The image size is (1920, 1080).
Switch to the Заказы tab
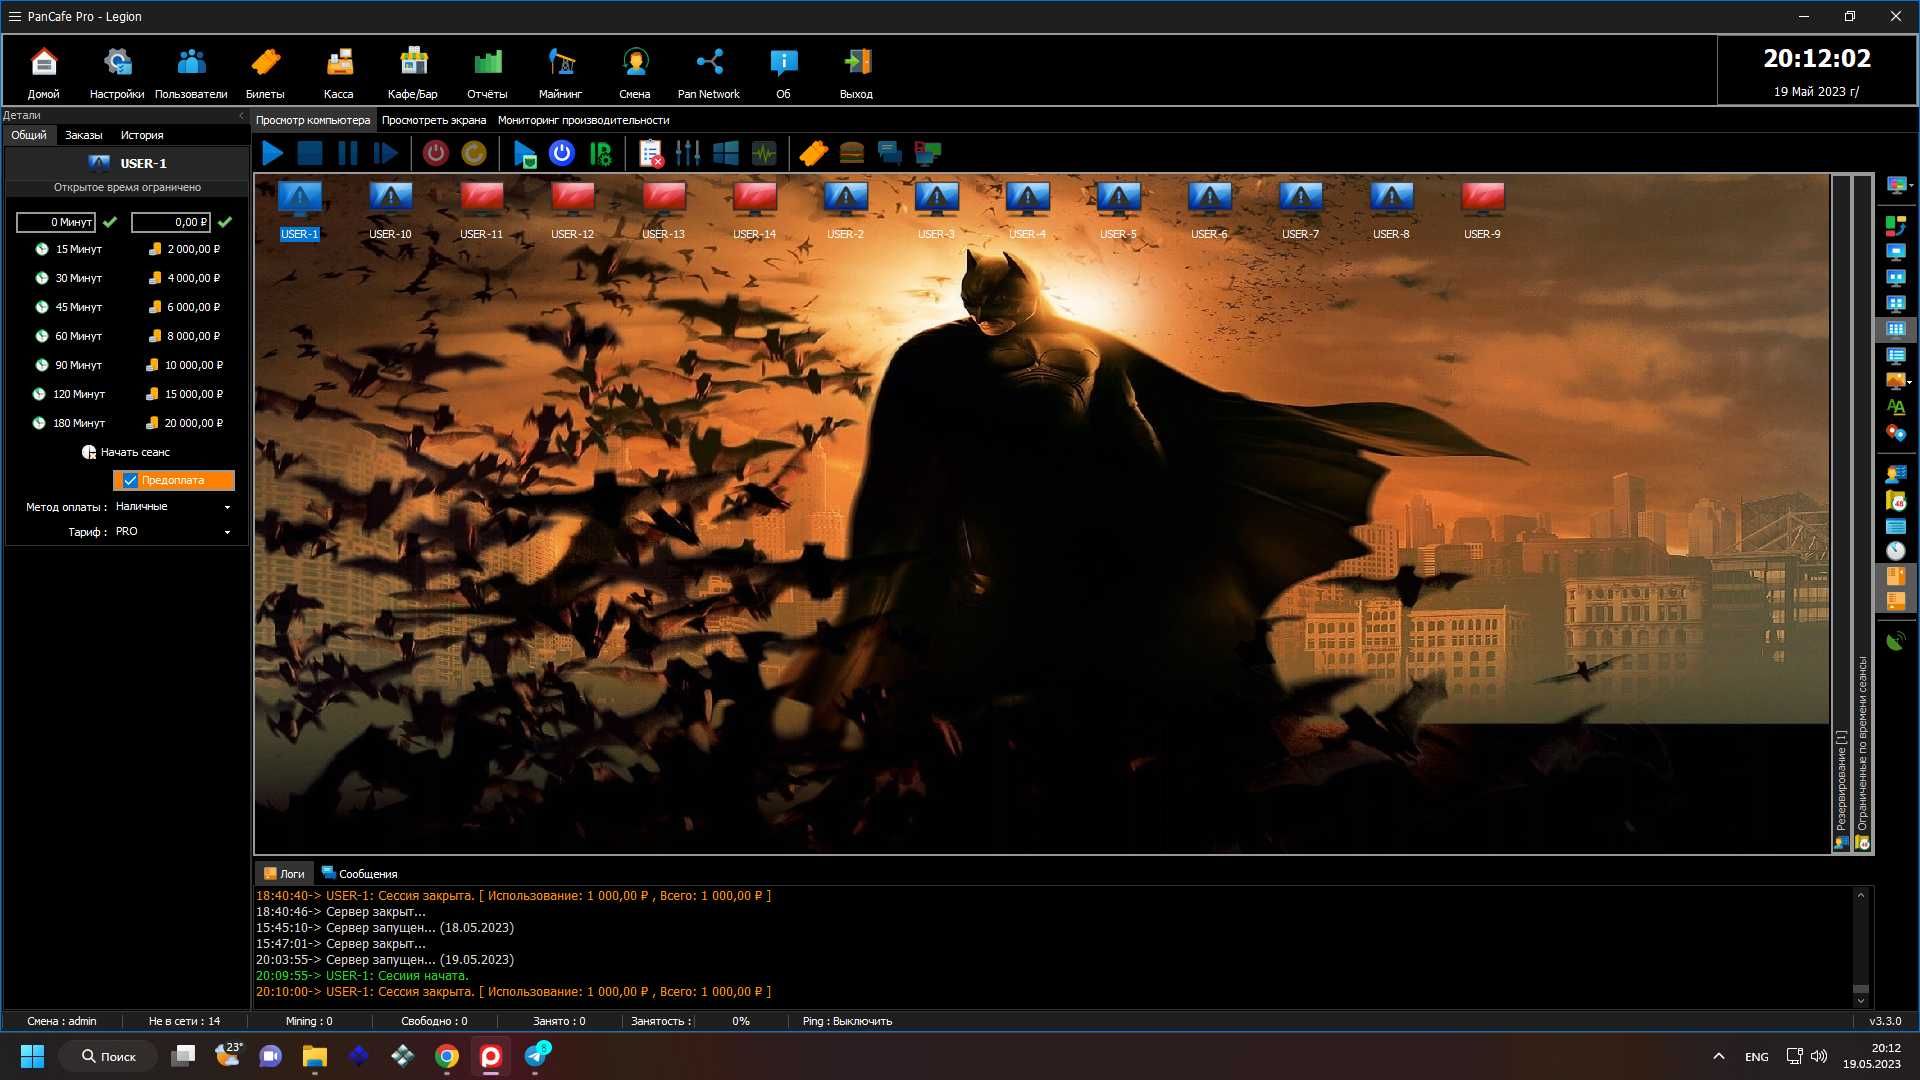(x=84, y=135)
